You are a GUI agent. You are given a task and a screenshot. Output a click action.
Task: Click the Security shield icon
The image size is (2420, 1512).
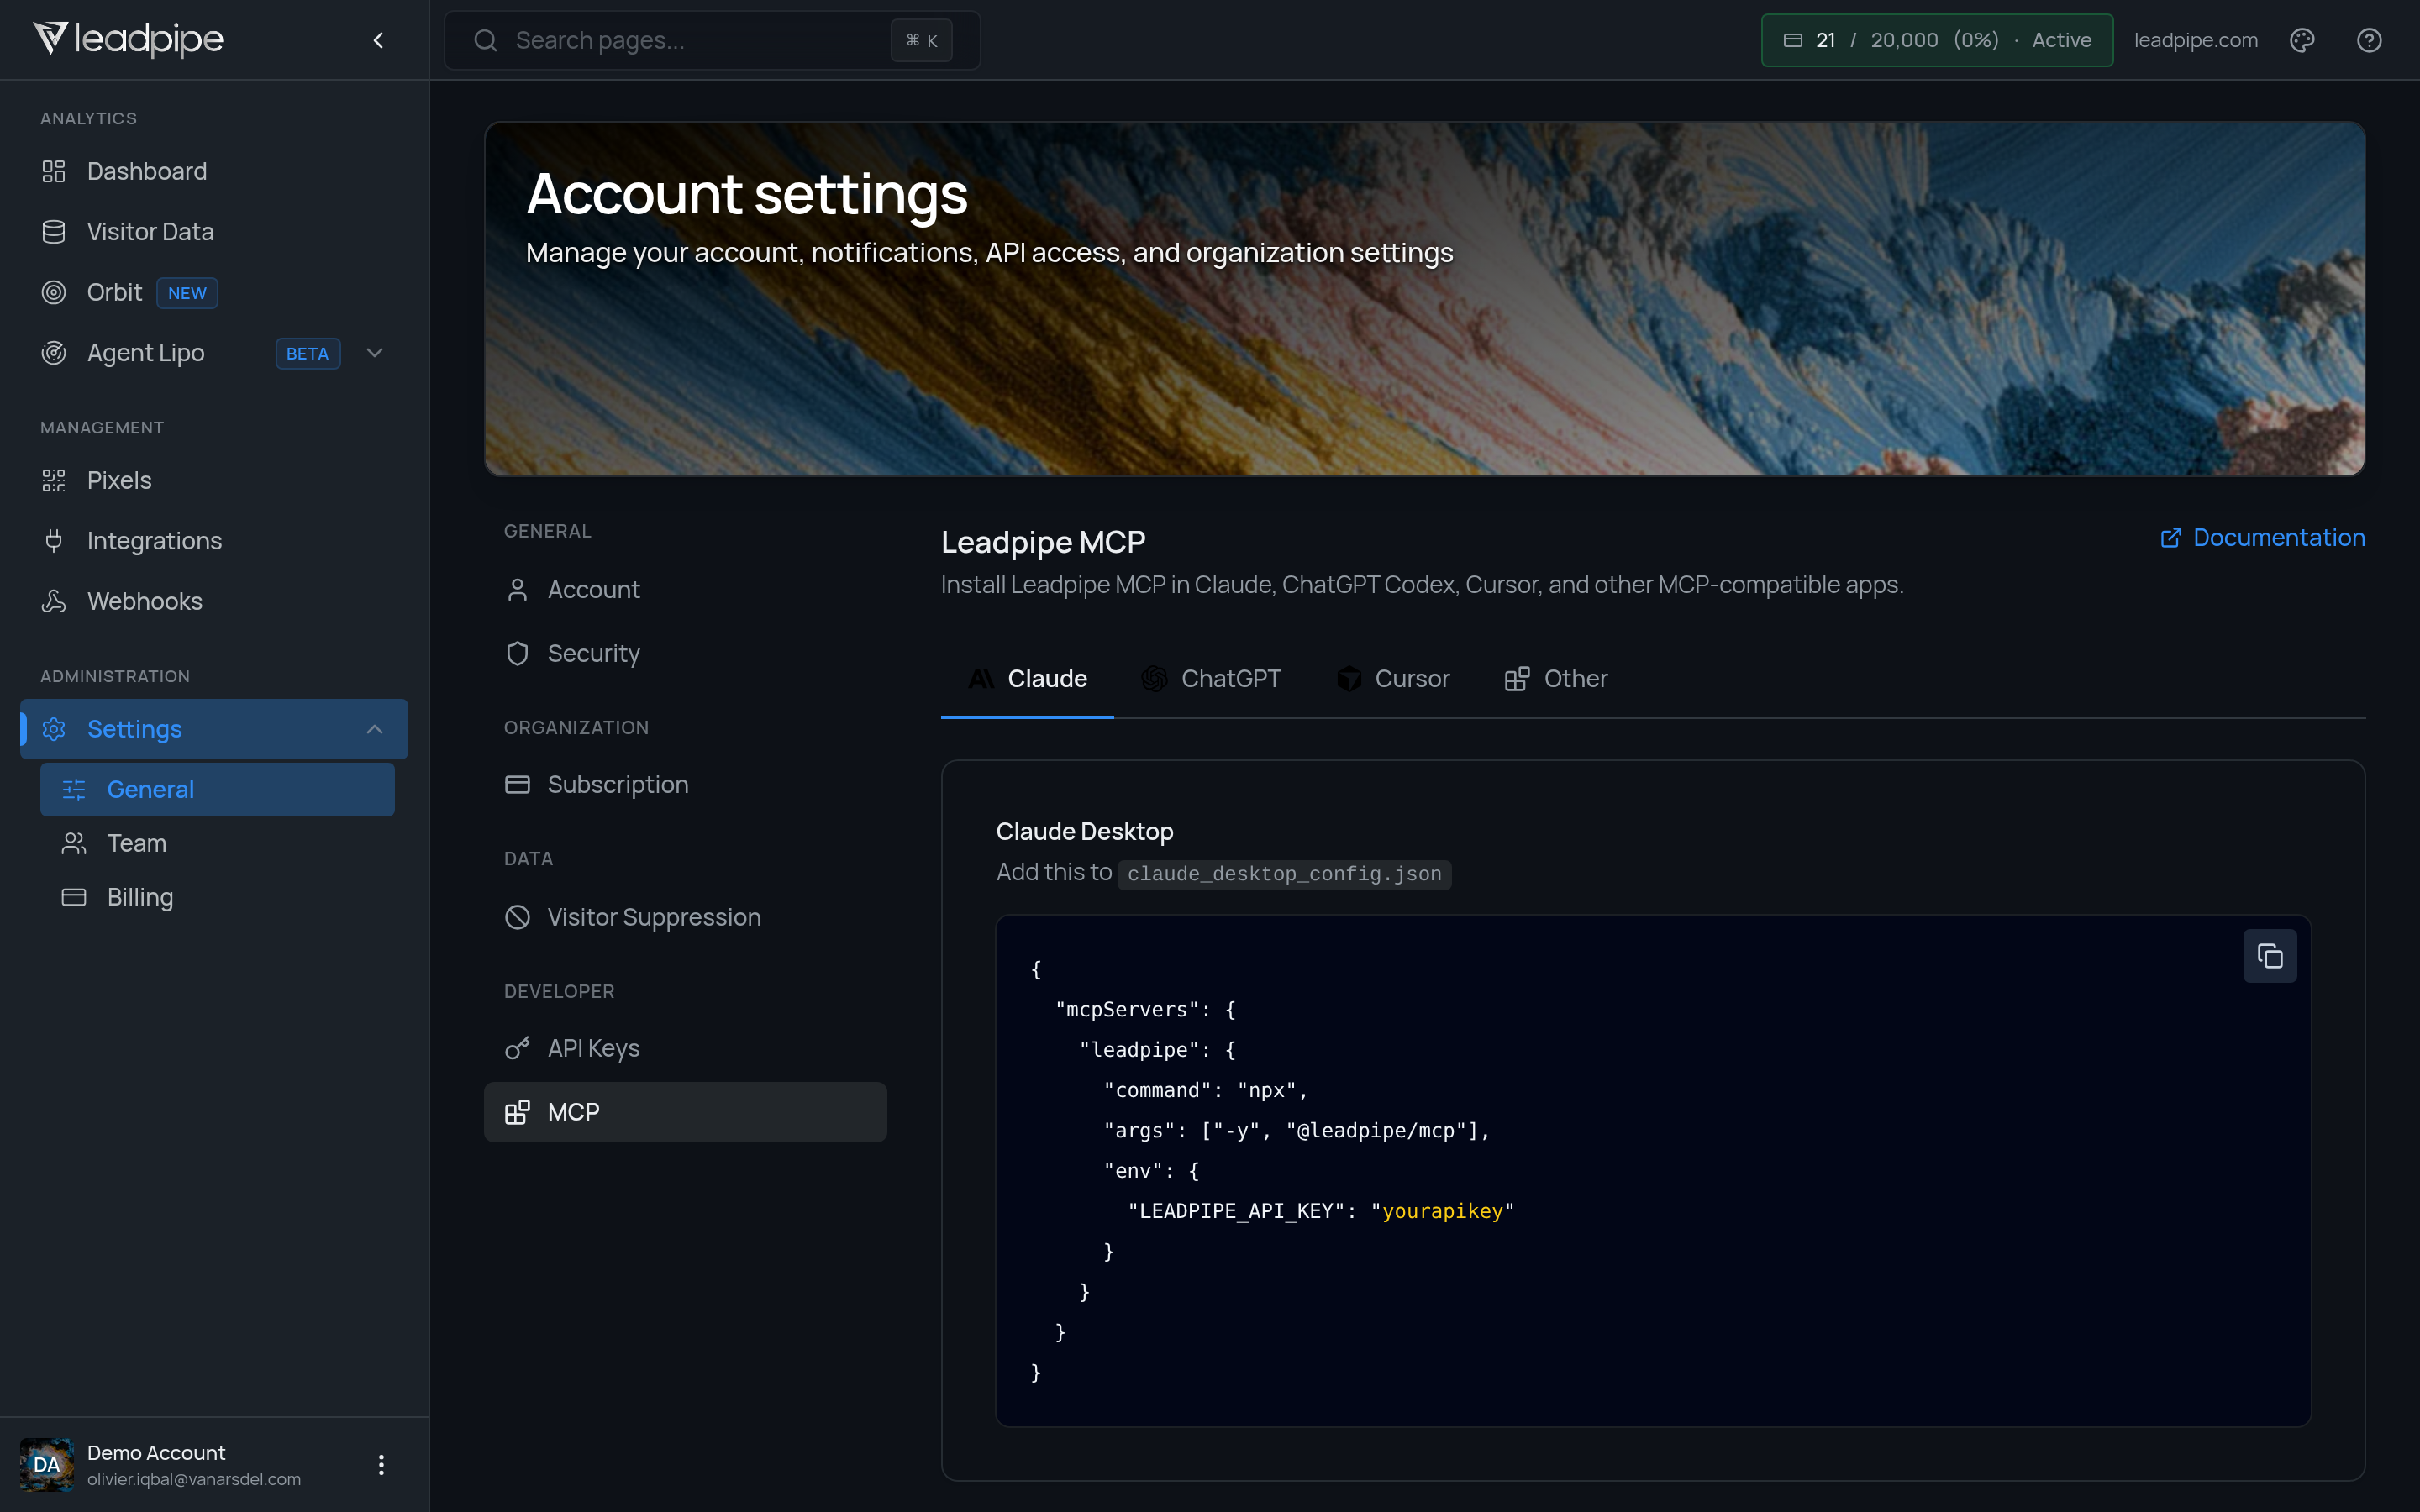(517, 653)
